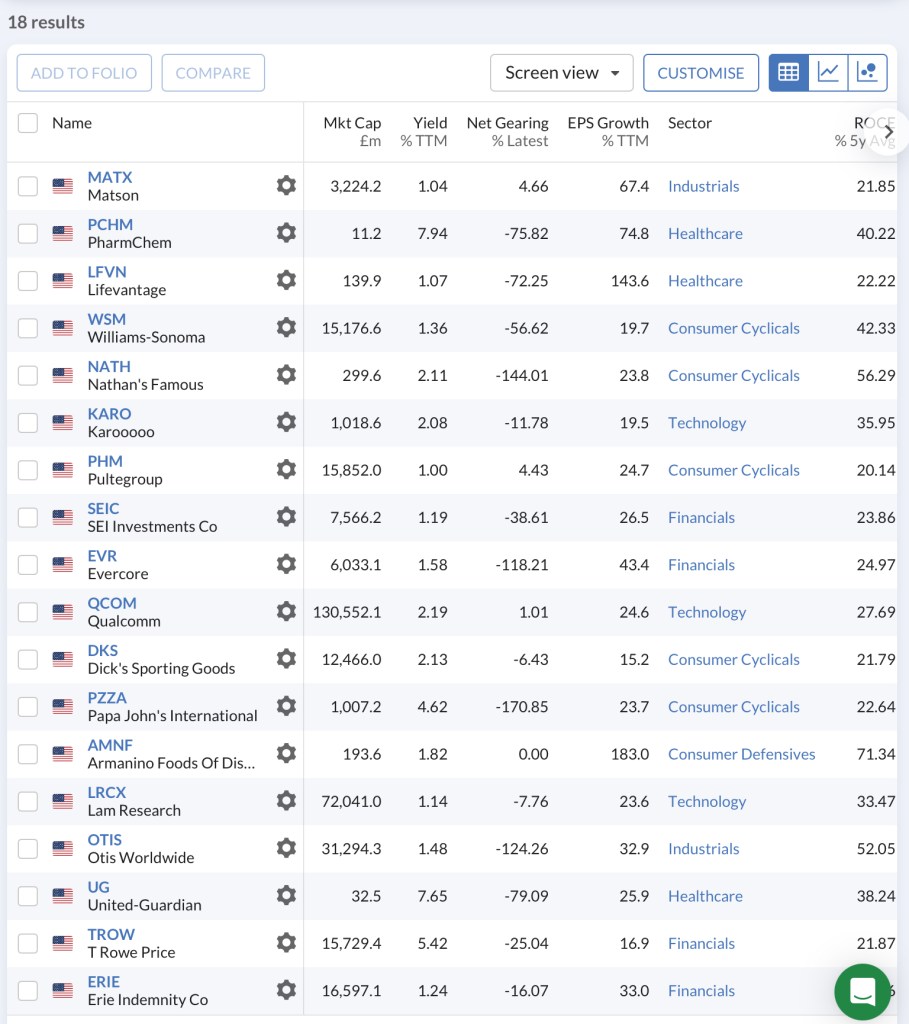Switch to table grid view icon
This screenshot has width=909, height=1024.
788,73
